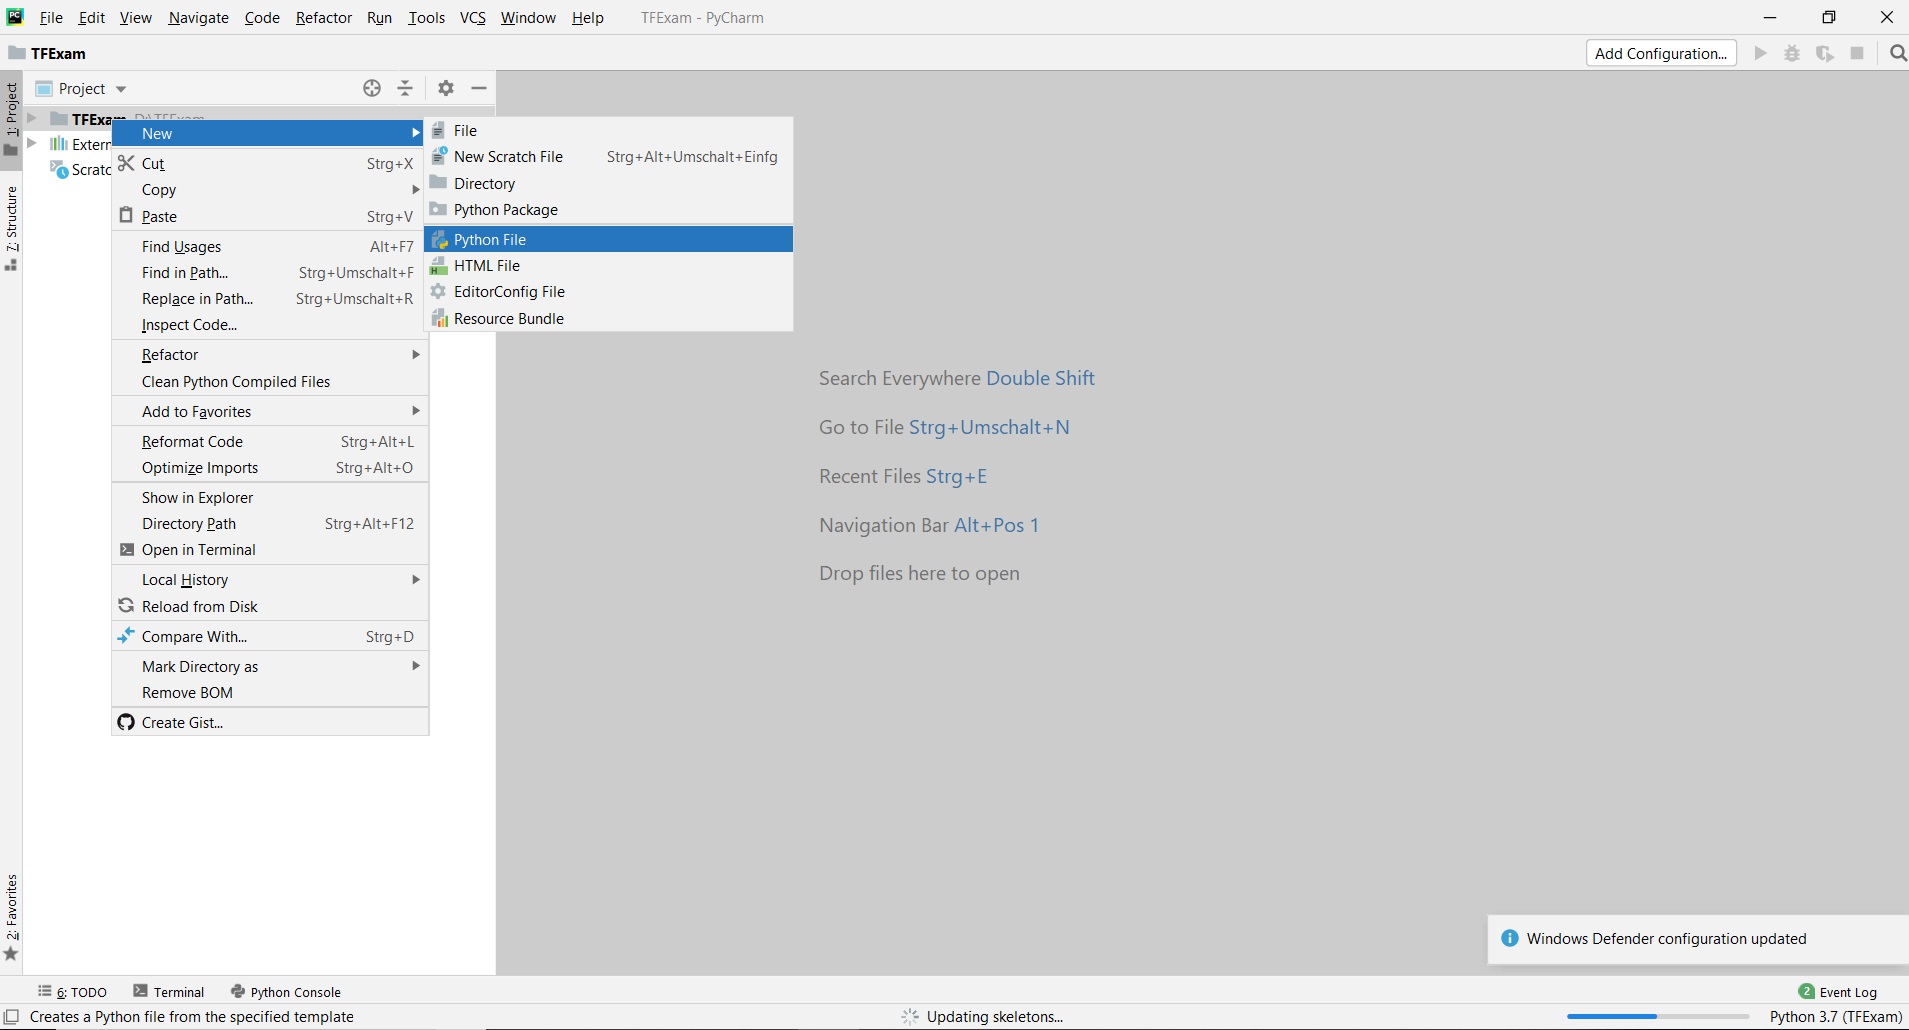Open the Python Console tool window
This screenshot has width=1909, height=1030.
(286, 992)
